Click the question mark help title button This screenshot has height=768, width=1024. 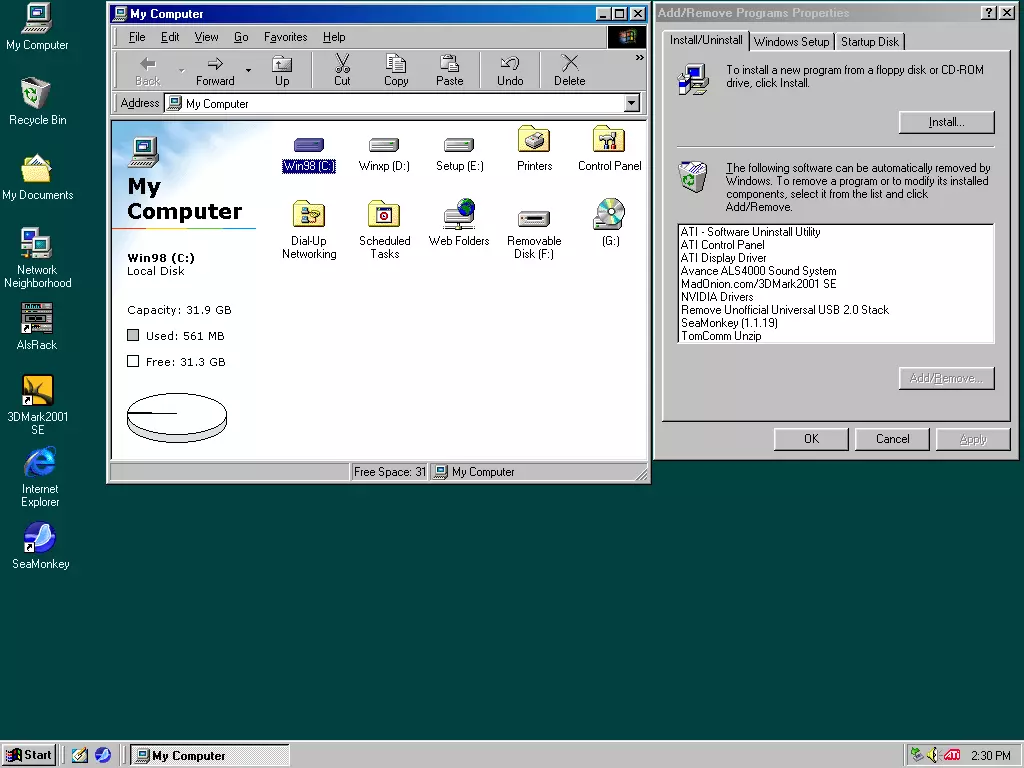tap(989, 13)
